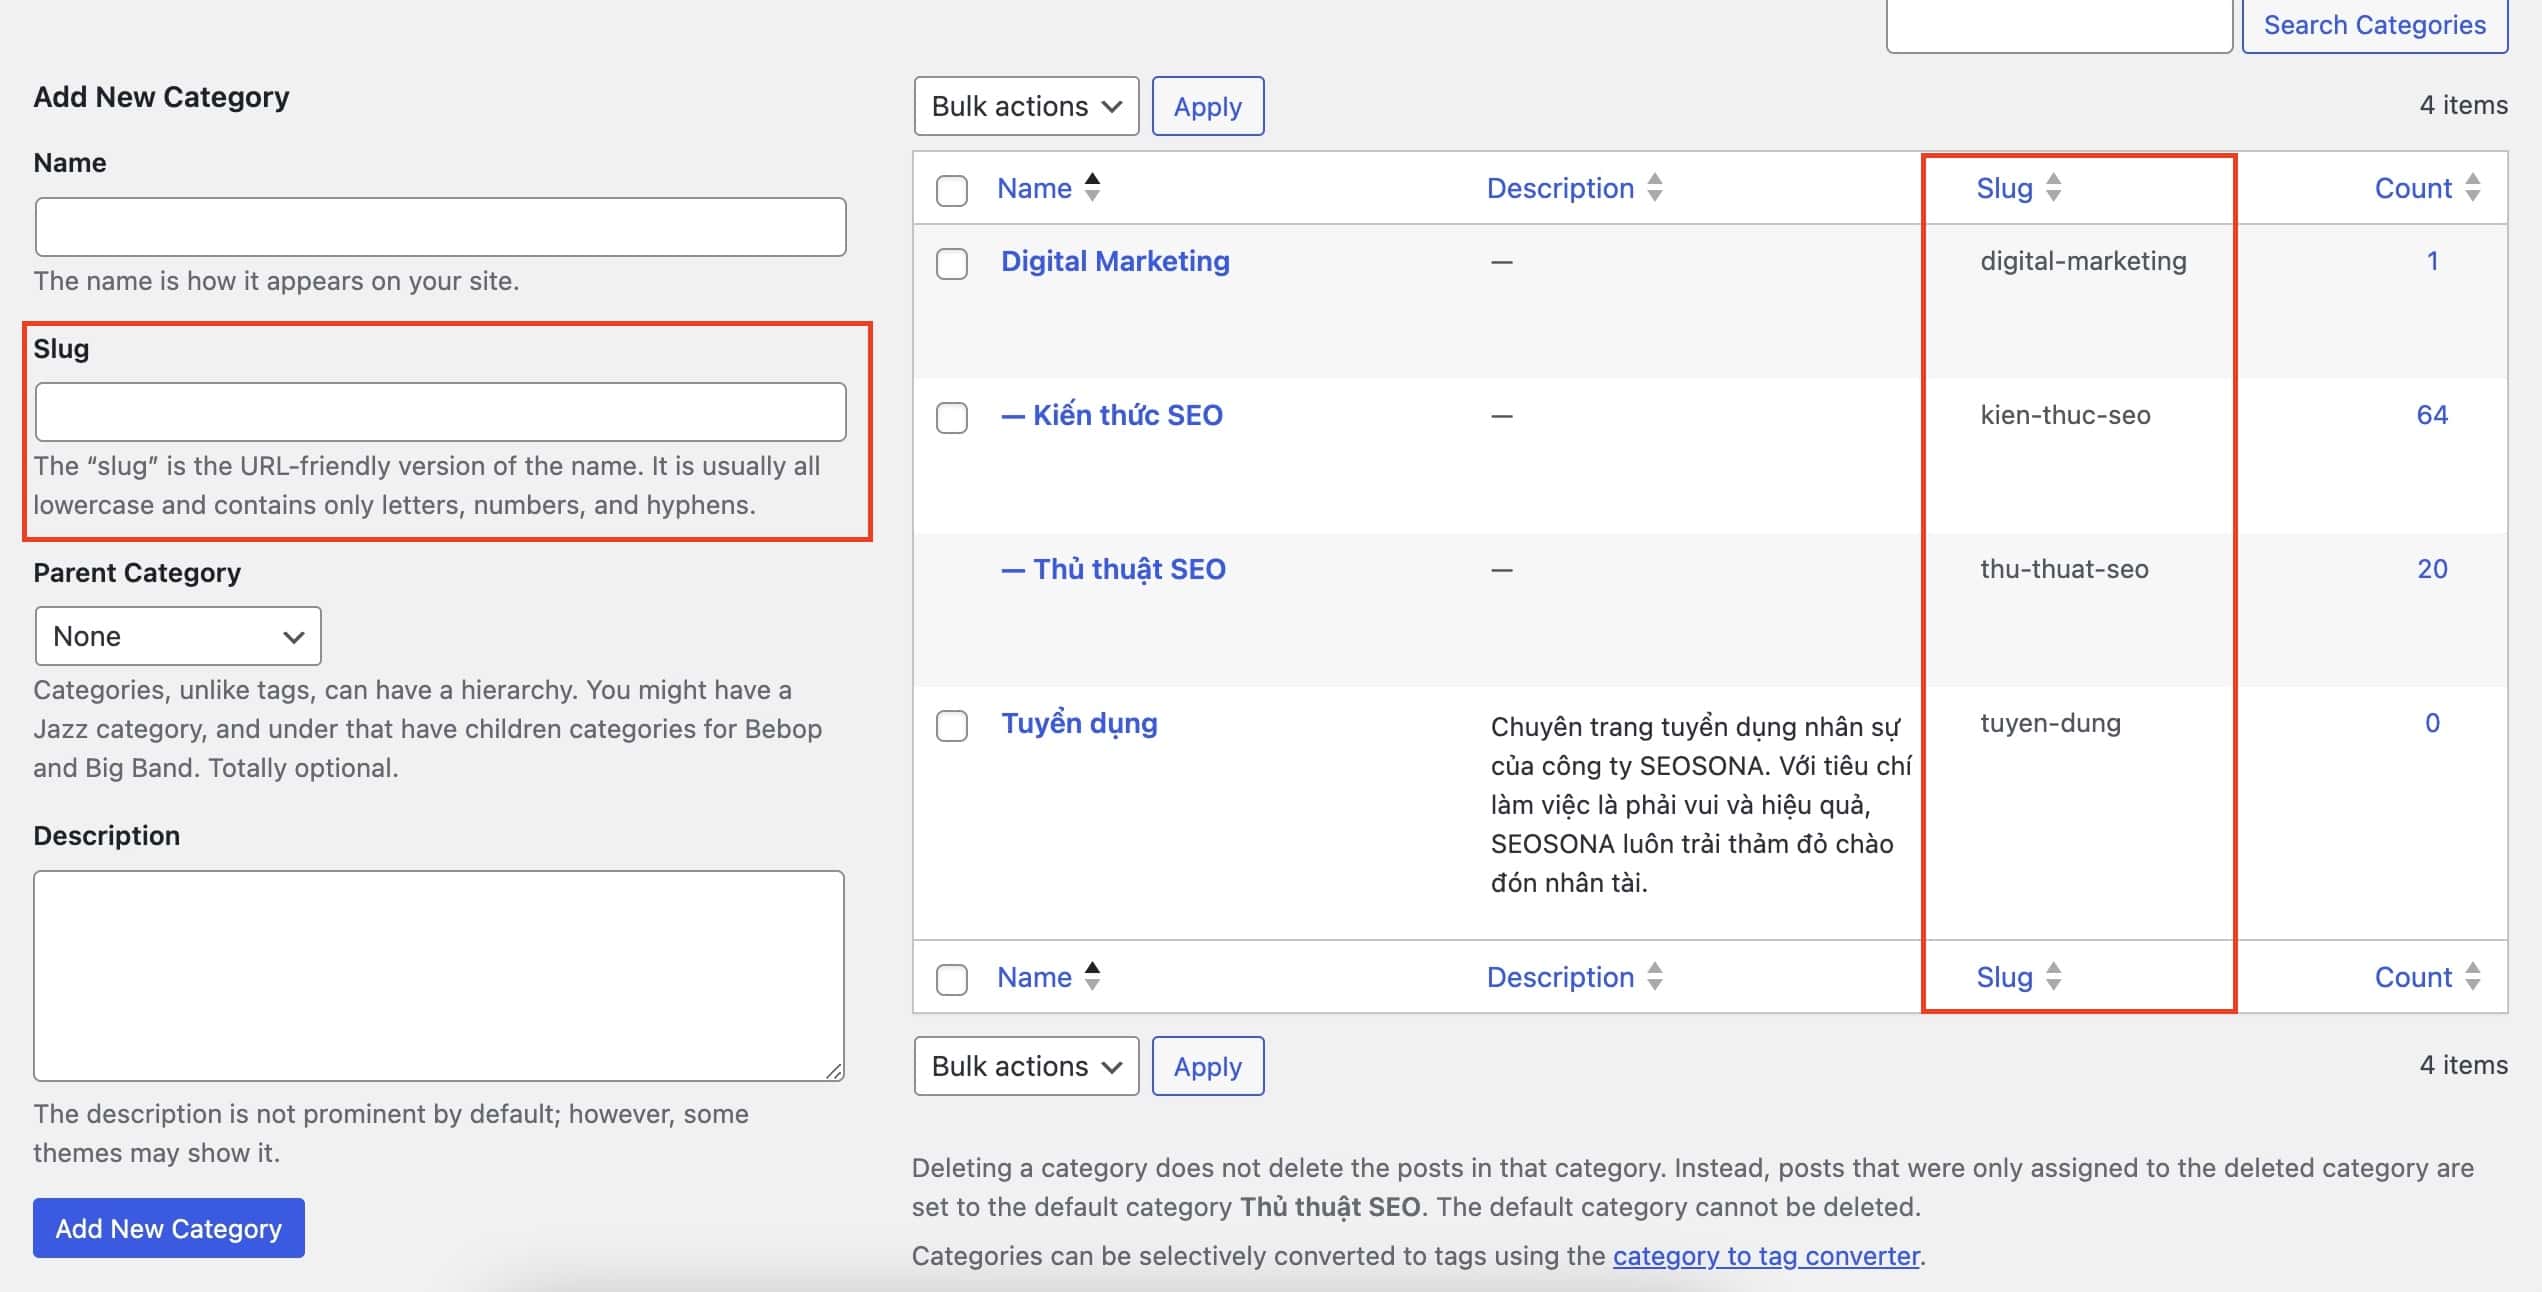The width and height of the screenshot is (2542, 1292).
Task: Open the Digital Marketing category
Action: coord(1115,261)
